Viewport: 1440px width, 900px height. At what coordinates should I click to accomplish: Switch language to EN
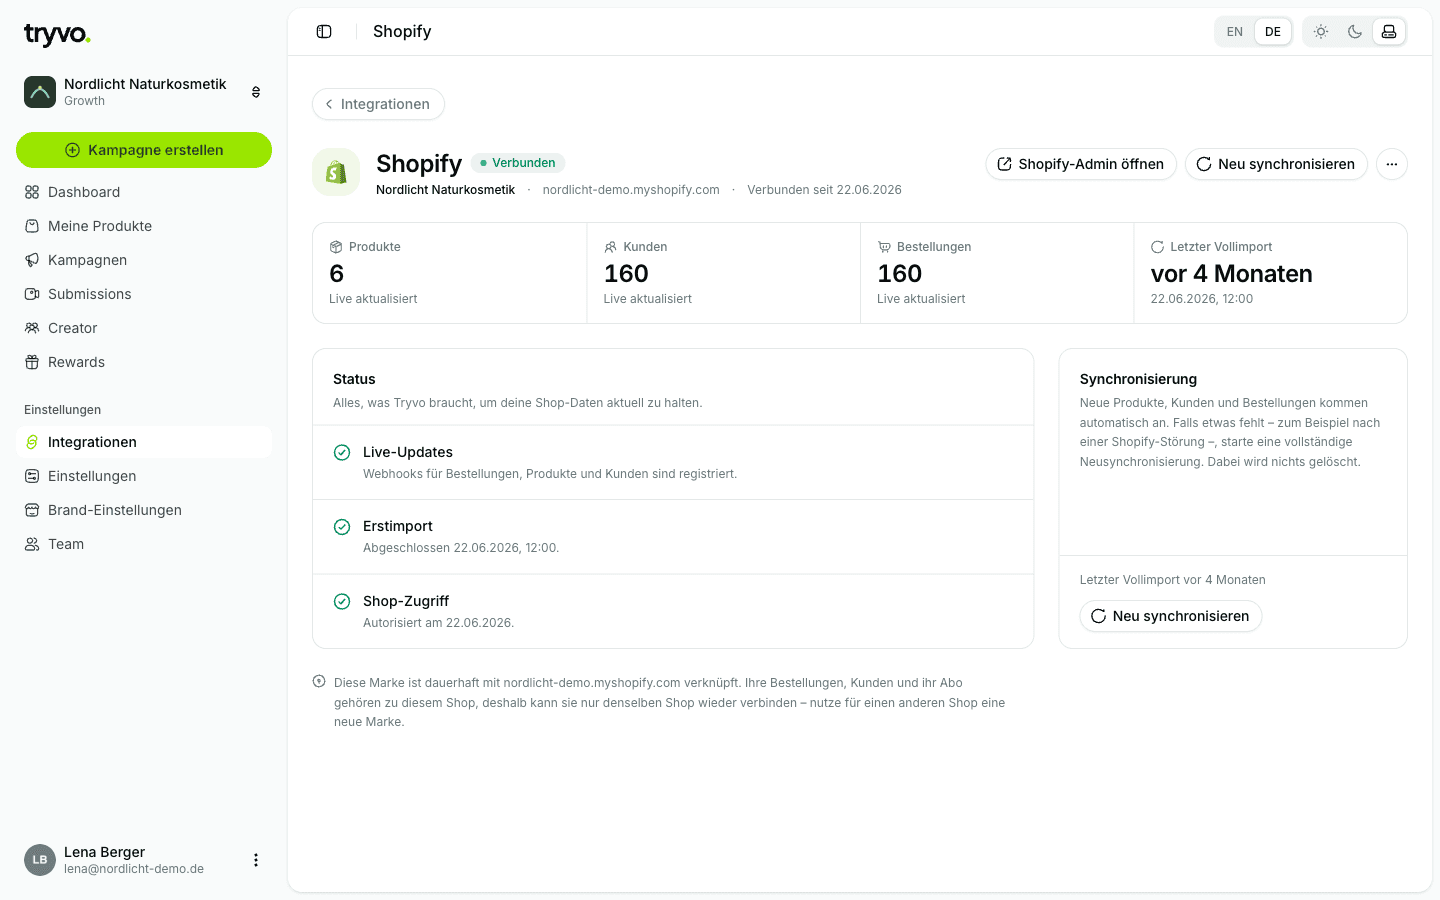(1235, 32)
